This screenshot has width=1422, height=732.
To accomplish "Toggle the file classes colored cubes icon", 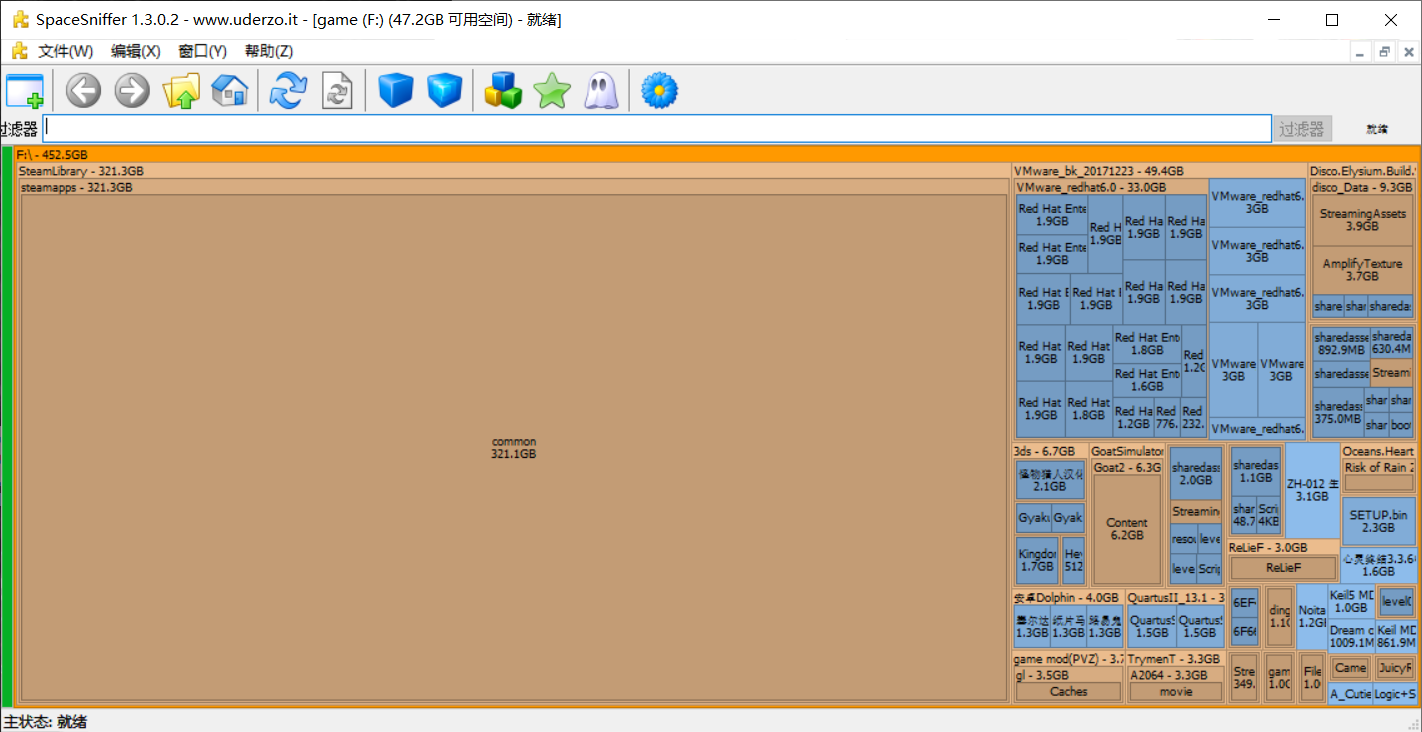I will click(x=503, y=91).
